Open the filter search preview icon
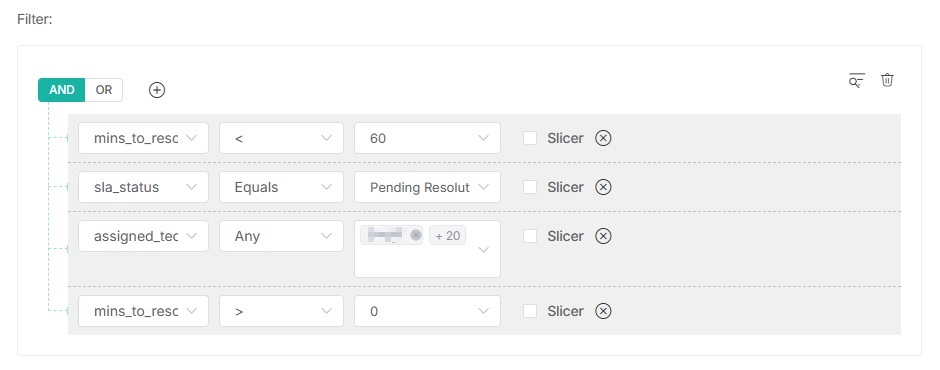Image resolution: width=940 pixels, height=370 pixels. 857,80
